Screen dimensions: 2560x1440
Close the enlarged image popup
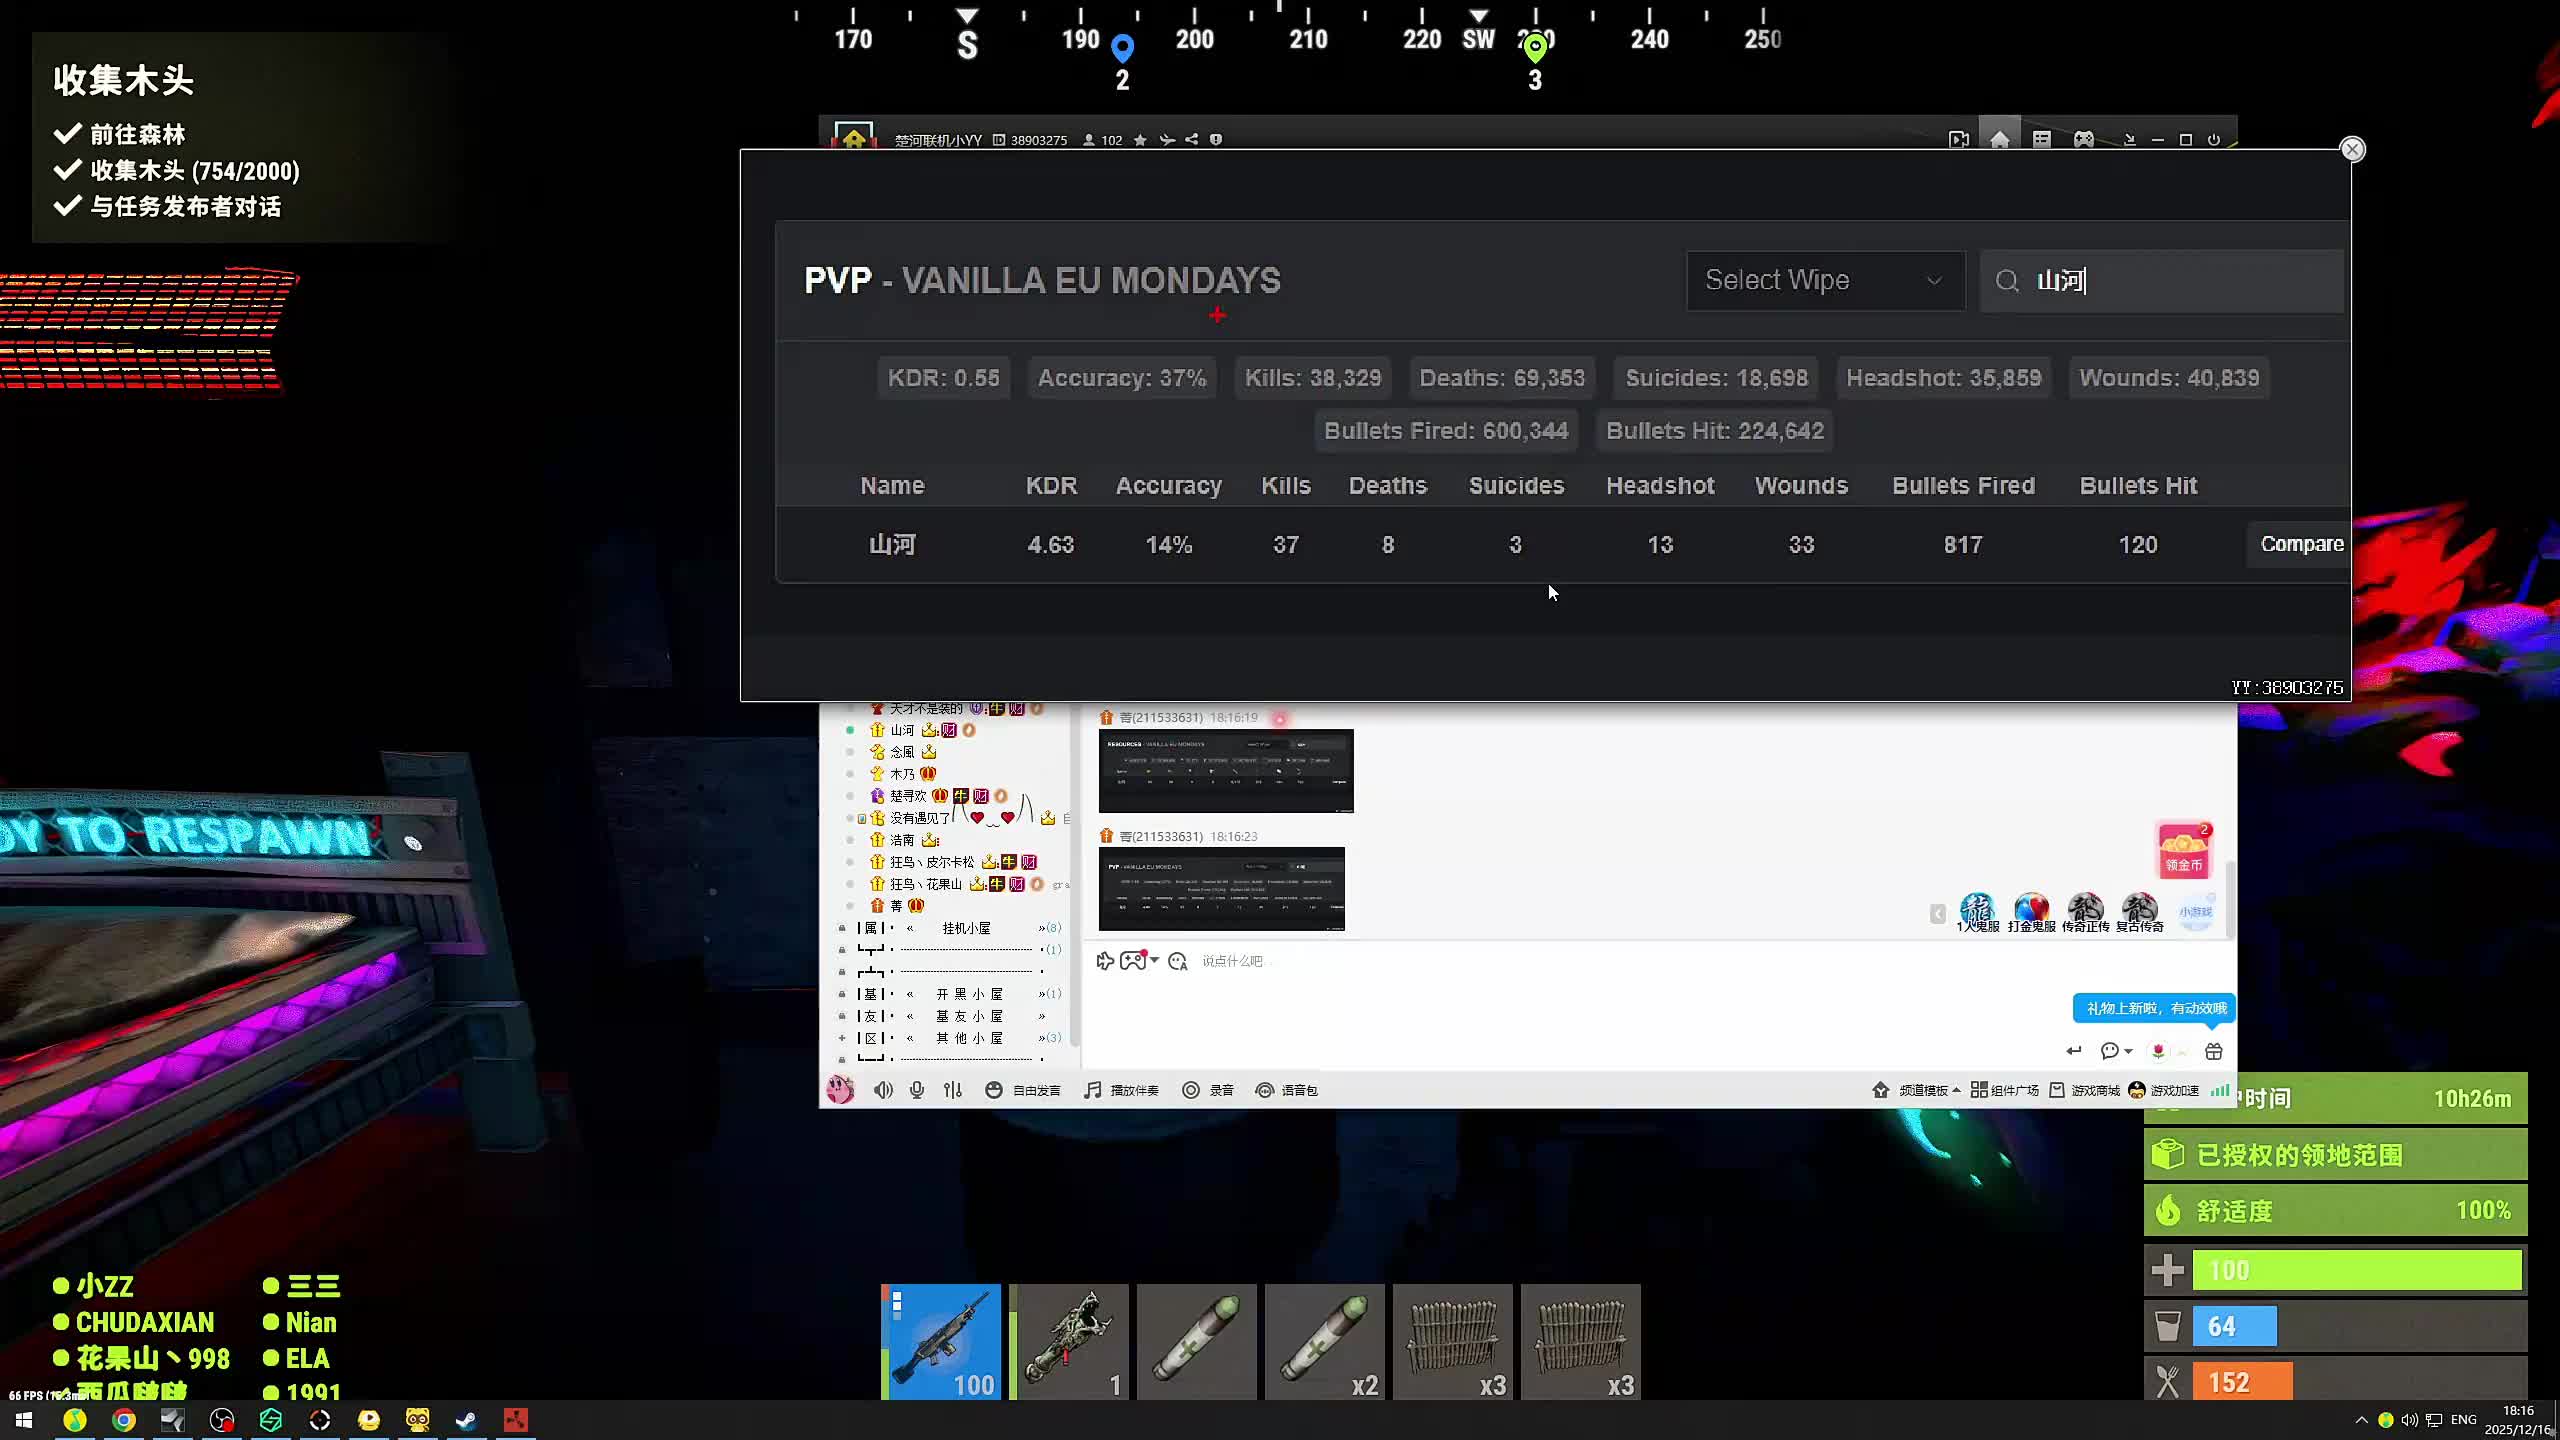(2352, 149)
